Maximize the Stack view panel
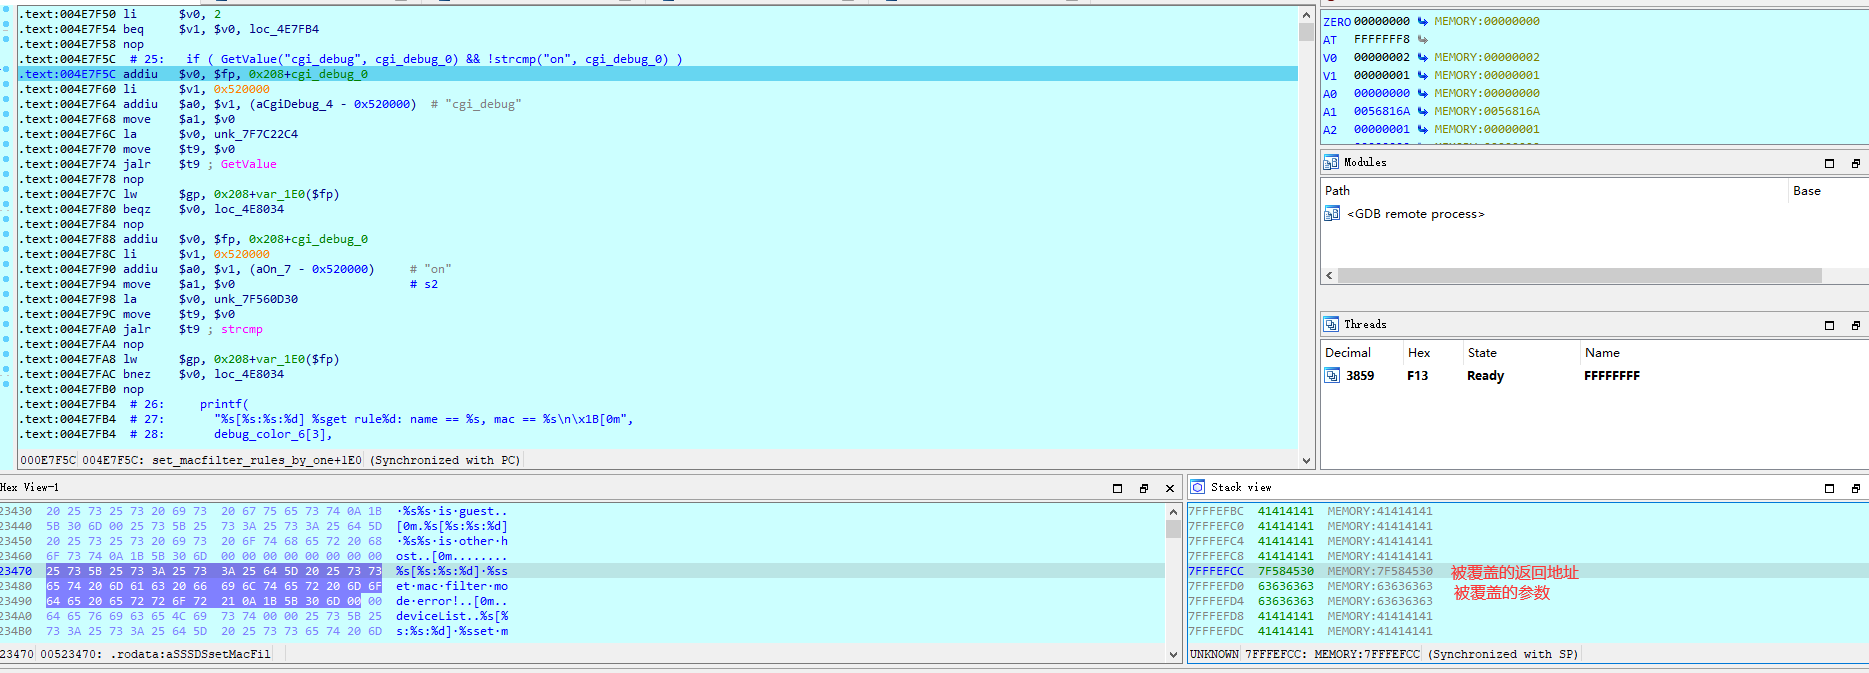Screen dimensions: 1869x673 coord(1829,488)
